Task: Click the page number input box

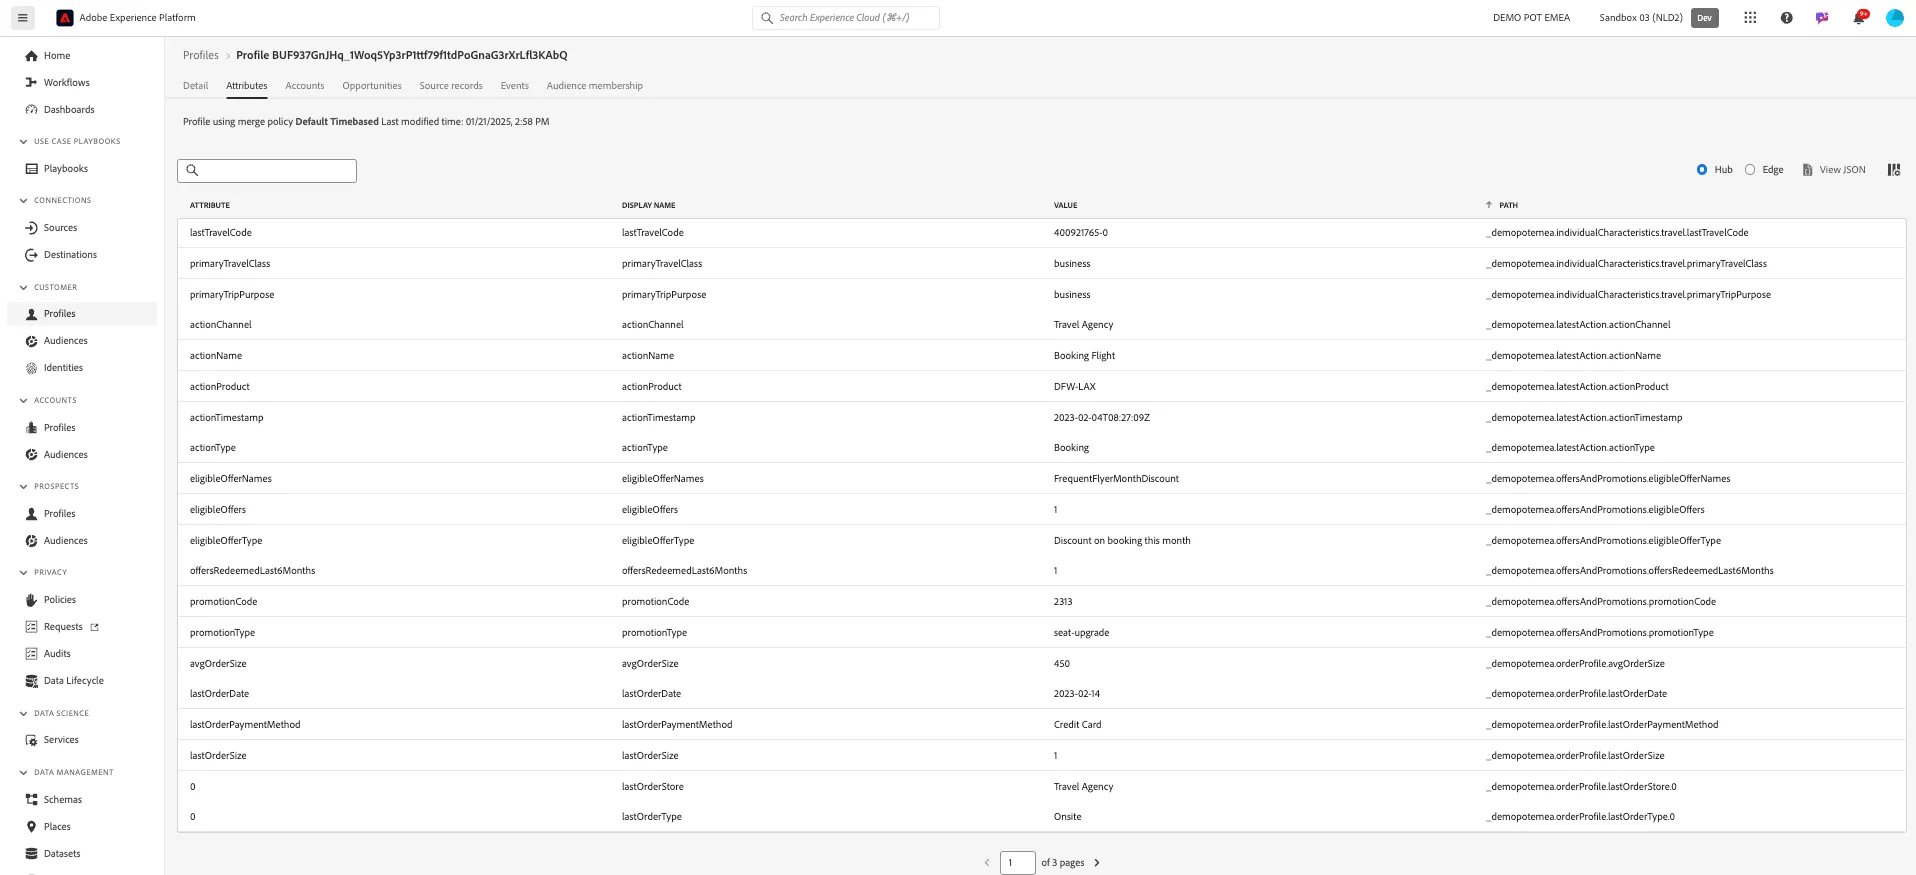Action: coord(1018,863)
